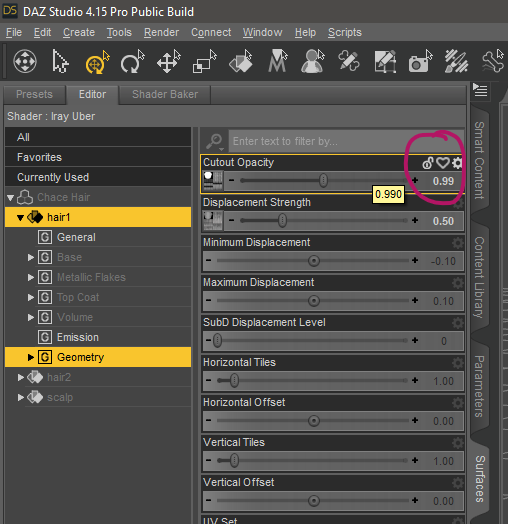The height and width of the screenshot is (524, 508).
Task: Expand the Geometry property group
Action: [x=31, y=357]
